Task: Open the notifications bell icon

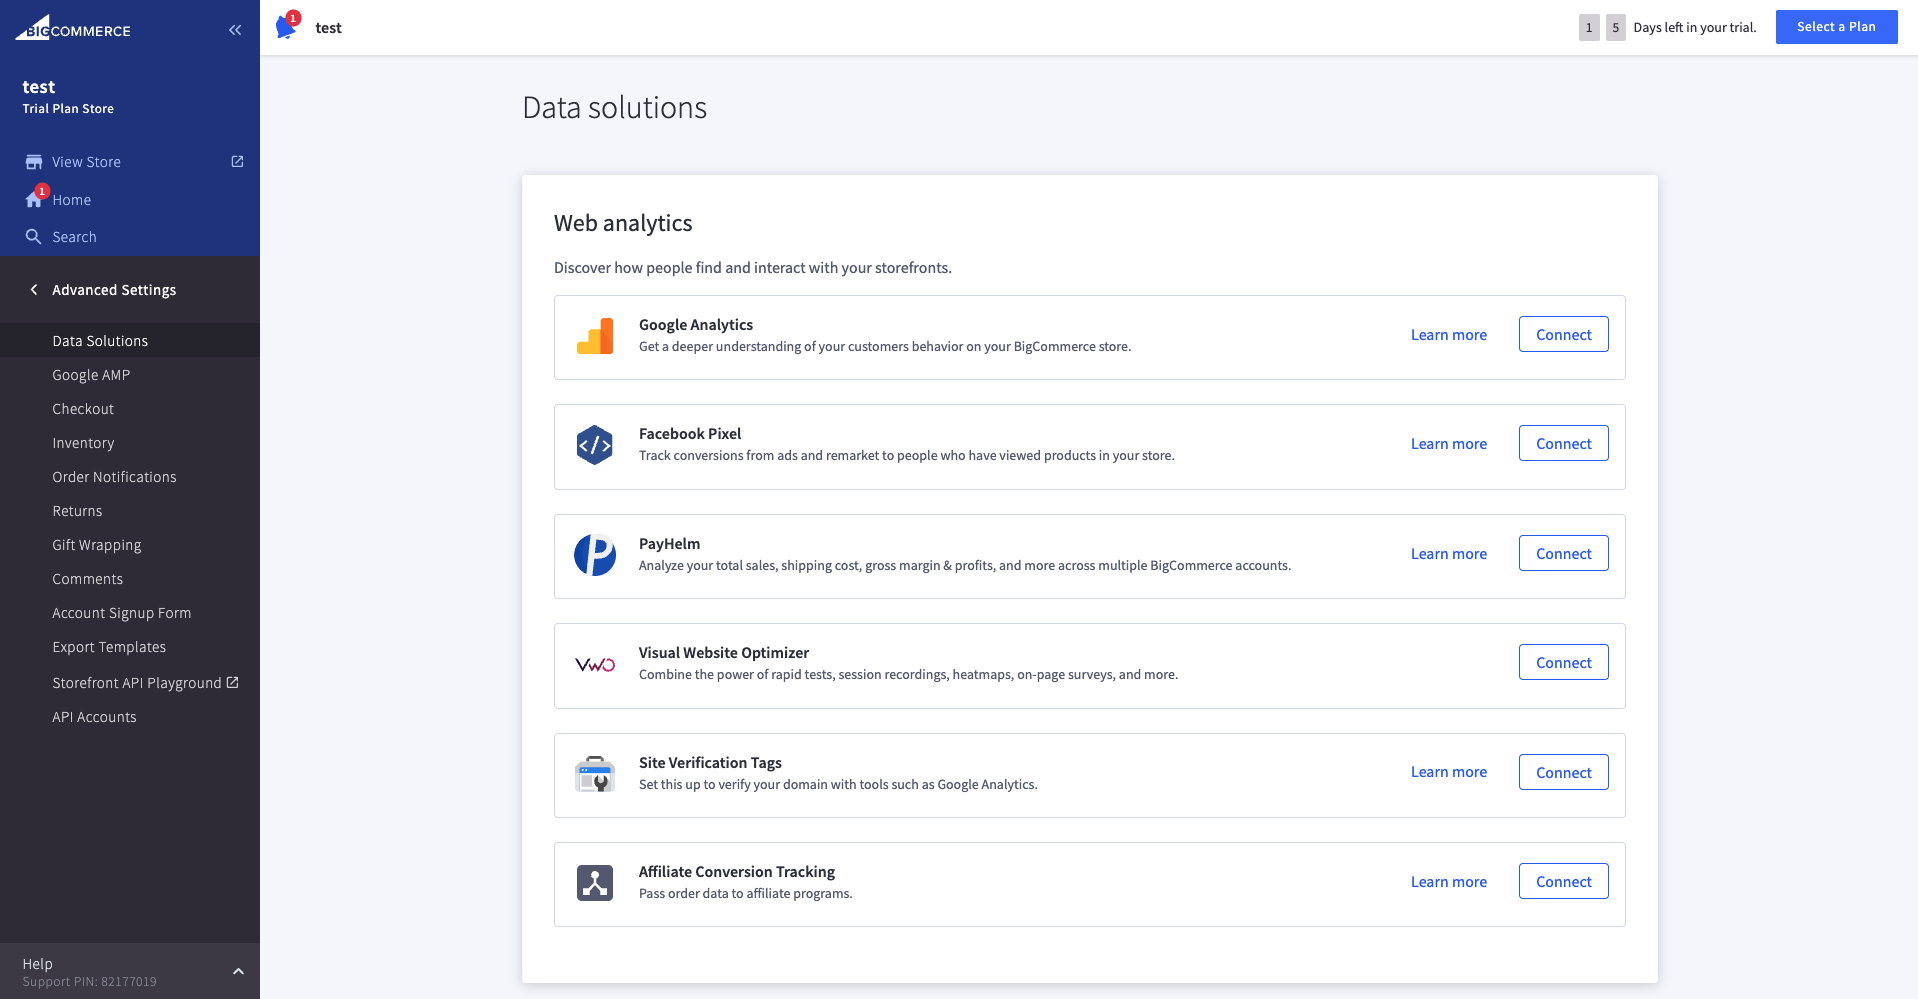Action: click(x=286, y=27)
